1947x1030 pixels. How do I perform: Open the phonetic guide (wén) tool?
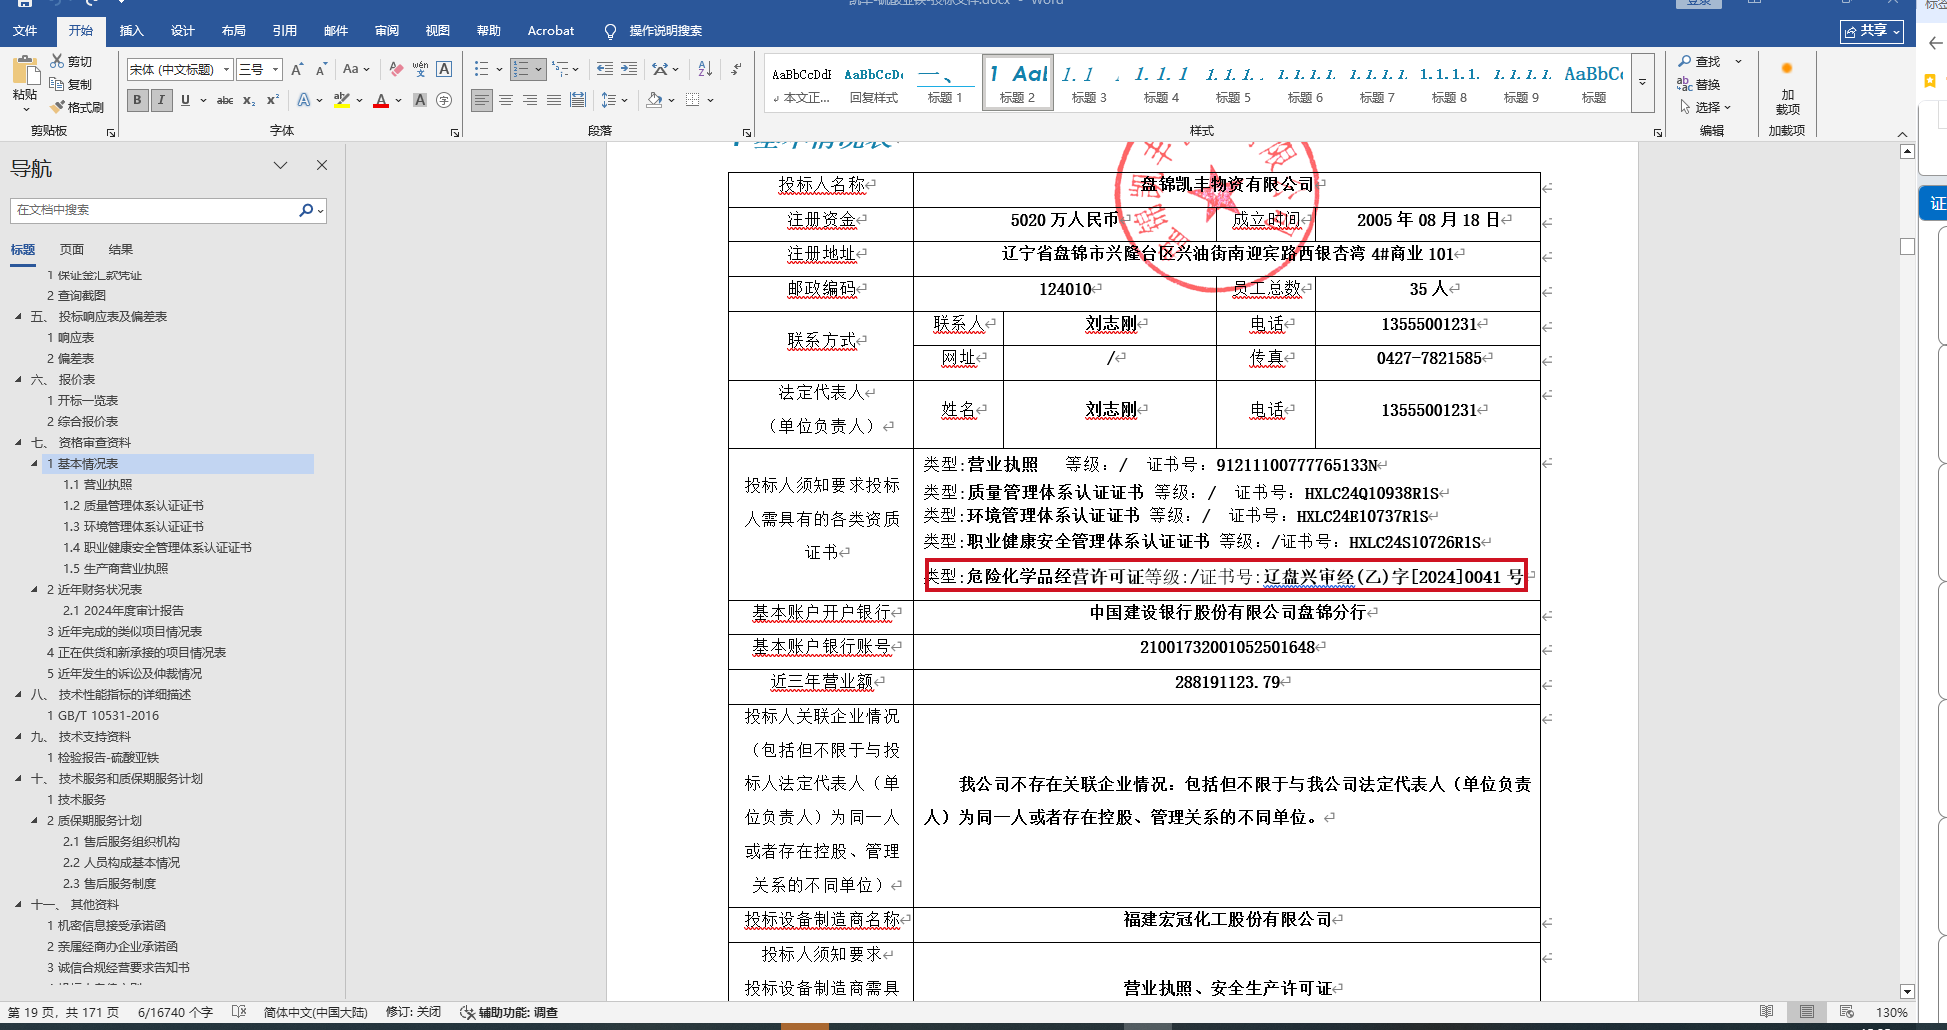click(420, 69)
